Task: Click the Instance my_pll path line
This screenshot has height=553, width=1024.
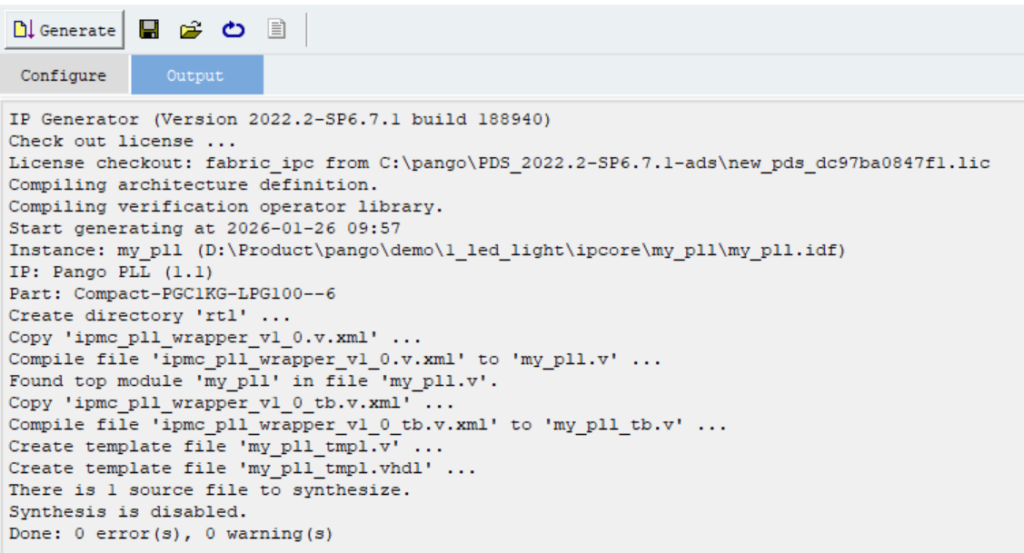Action: (428, 250)
